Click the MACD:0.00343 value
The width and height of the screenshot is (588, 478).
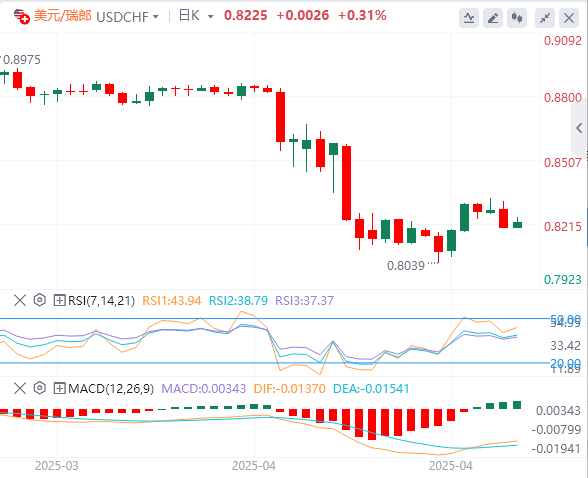click(204, 389)
